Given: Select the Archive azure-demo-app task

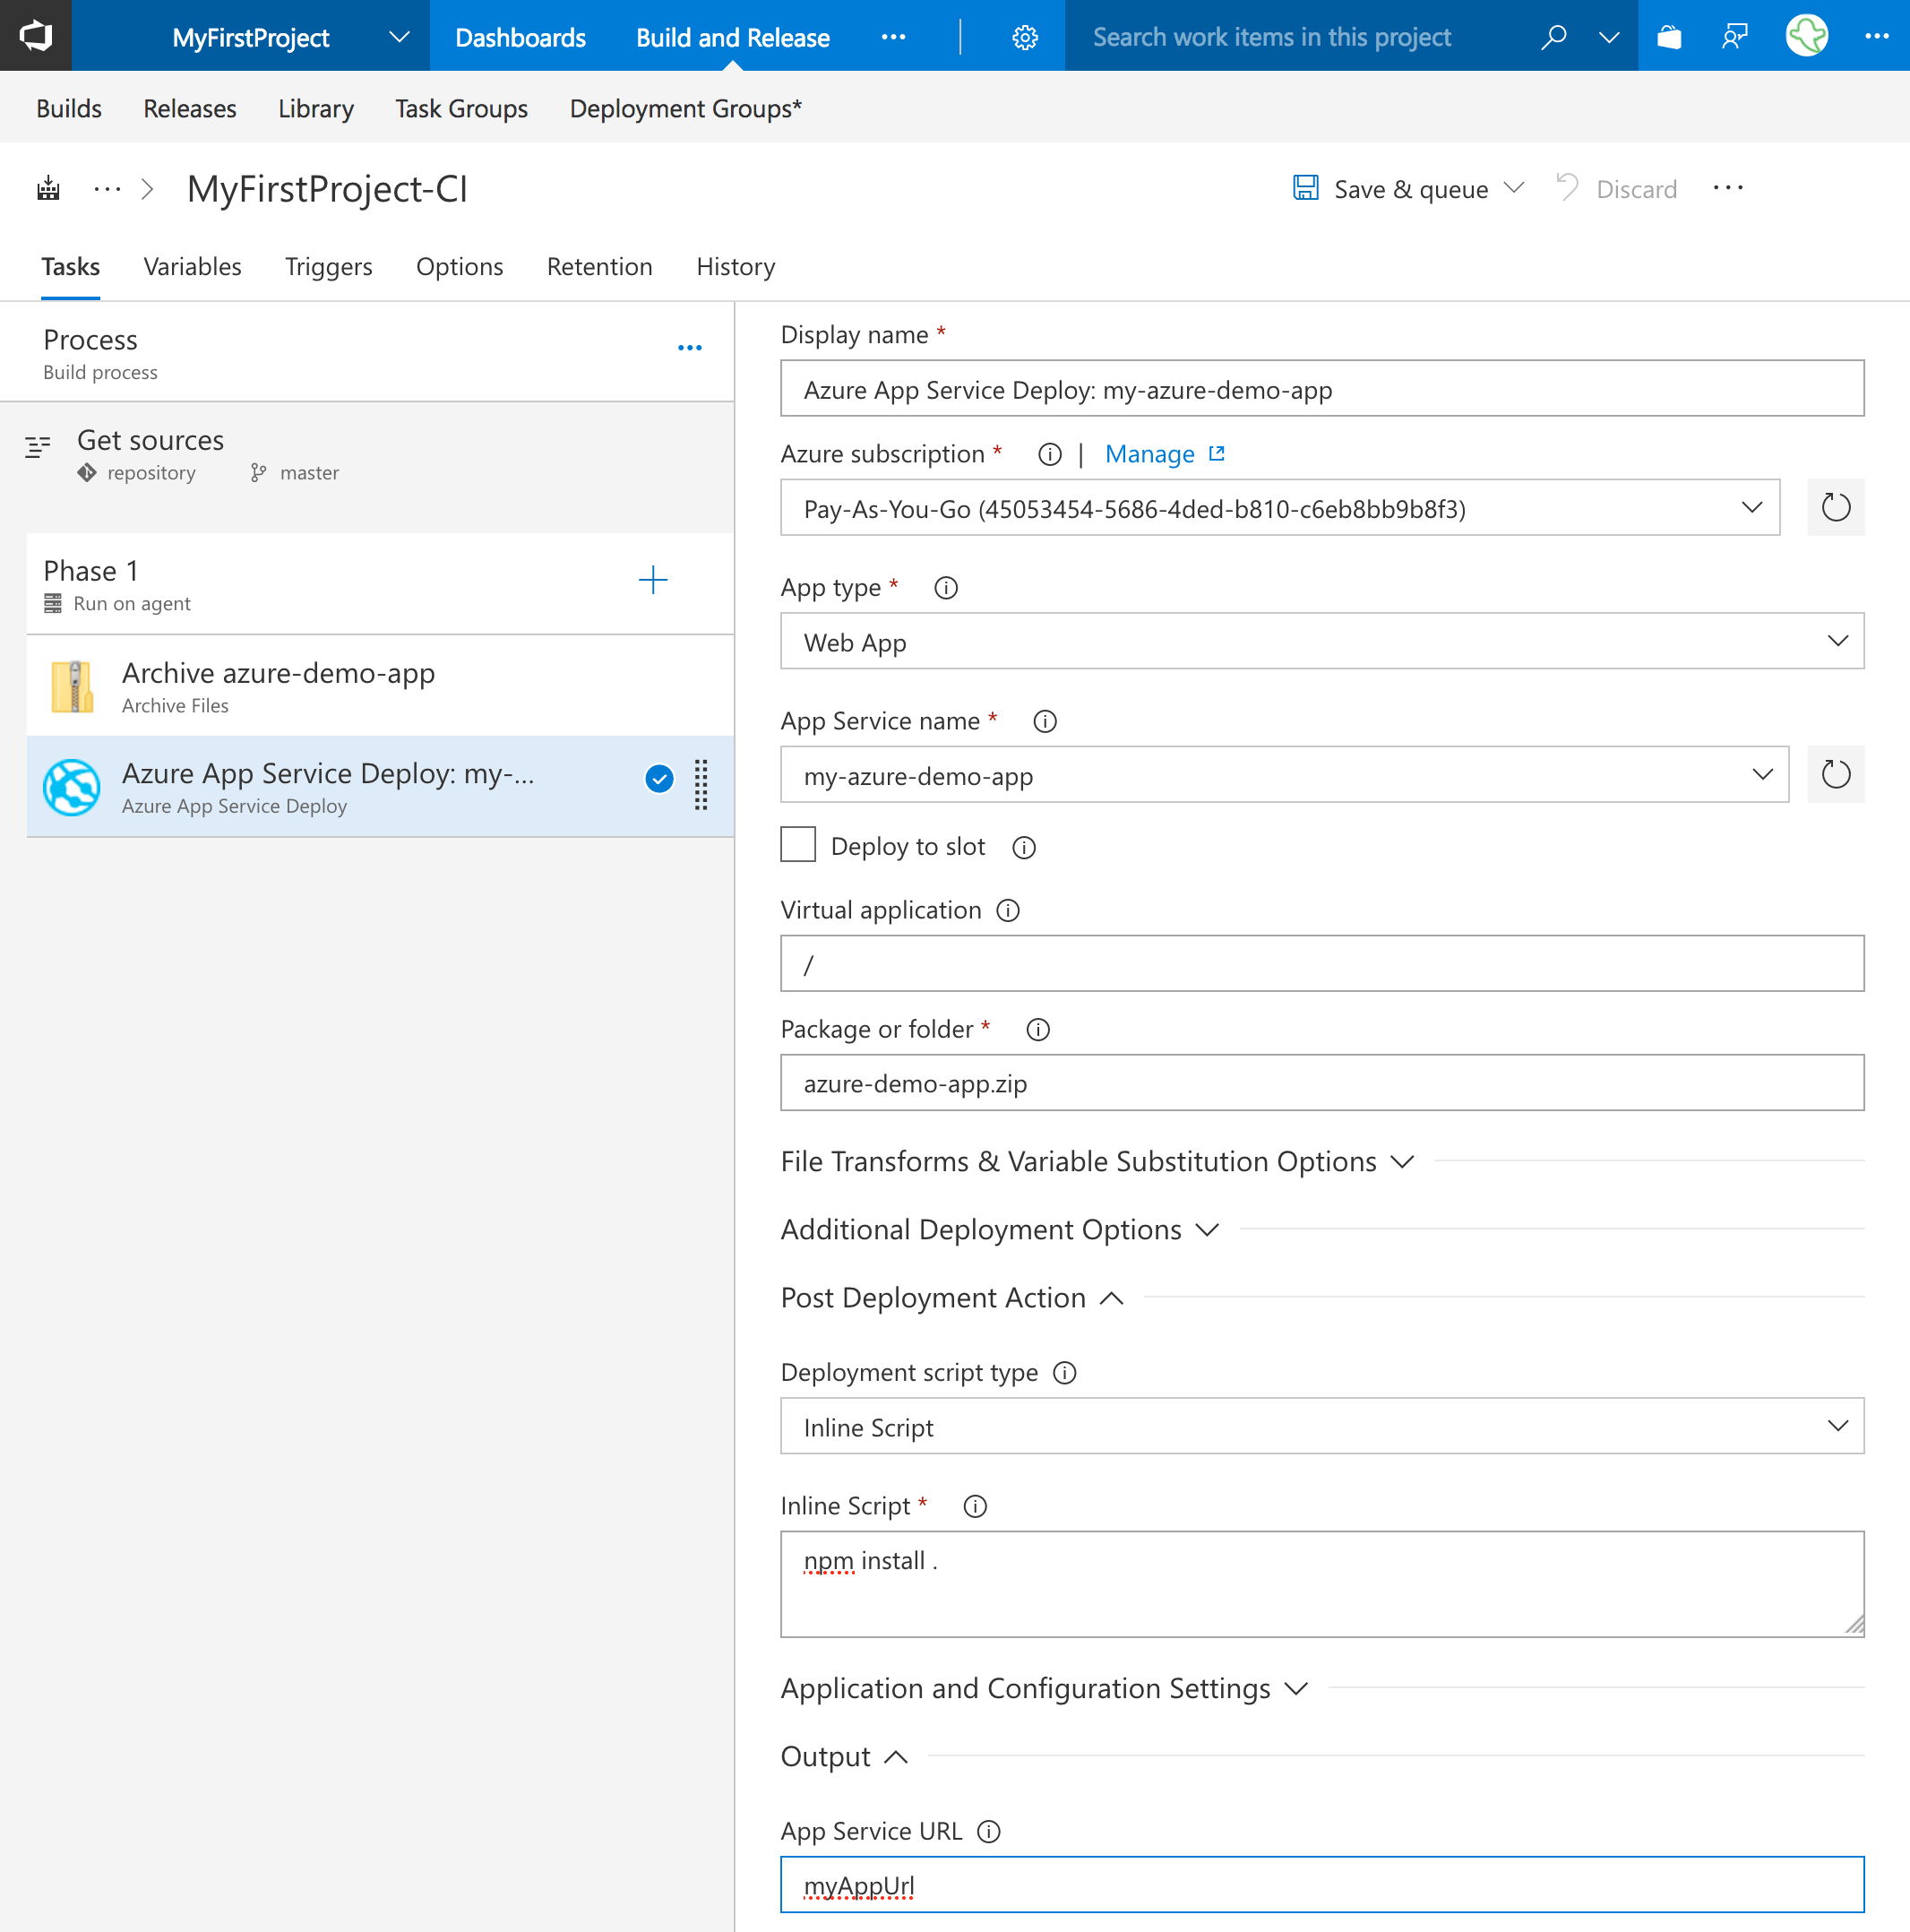Looking at the screenshot, I should pos(380,686).
